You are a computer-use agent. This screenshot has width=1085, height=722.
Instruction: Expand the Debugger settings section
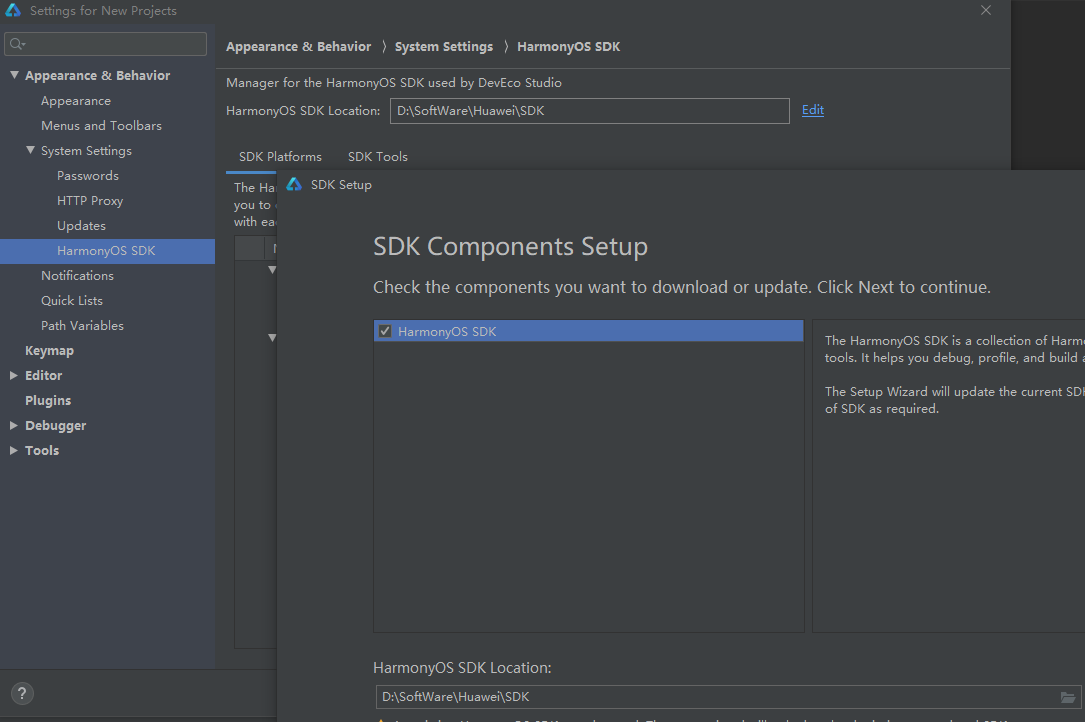click(x=14, y=426)
